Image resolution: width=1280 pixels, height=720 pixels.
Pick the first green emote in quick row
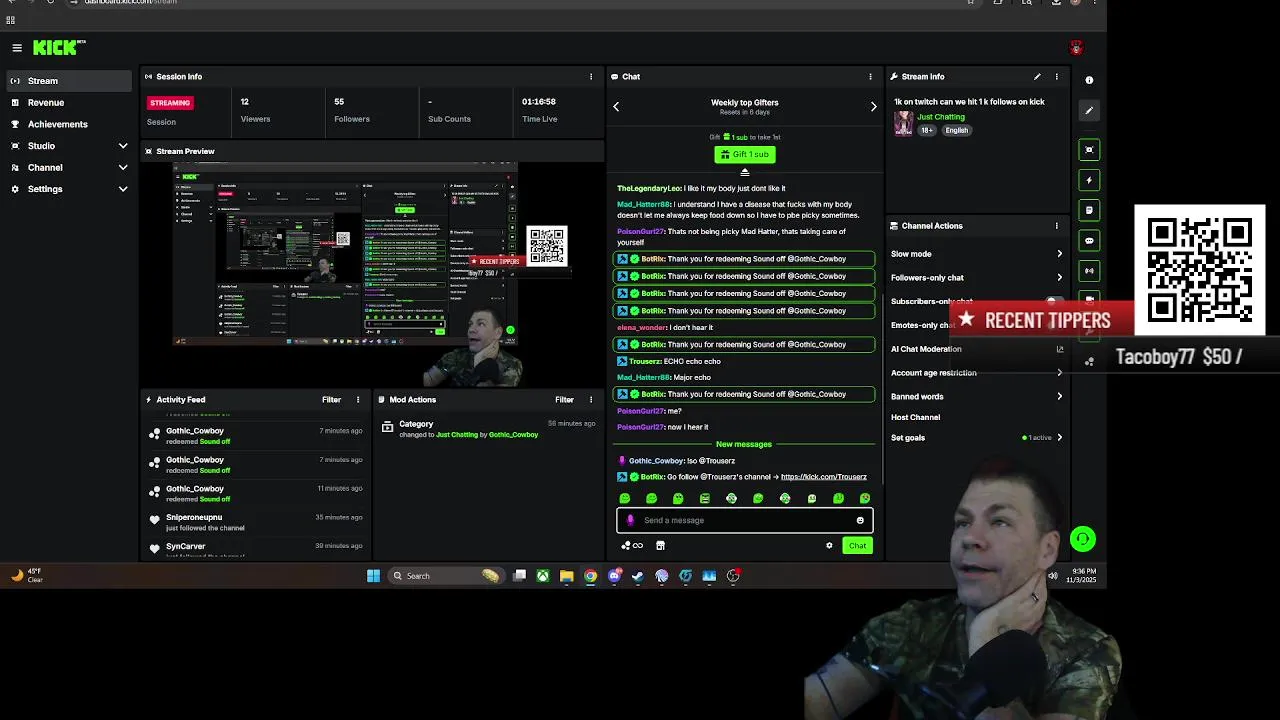click(x=625, y=498)
